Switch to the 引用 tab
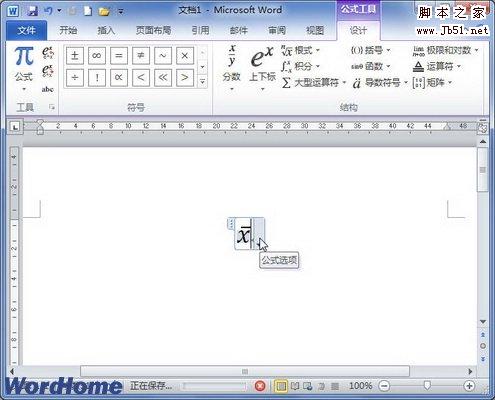 200,31
